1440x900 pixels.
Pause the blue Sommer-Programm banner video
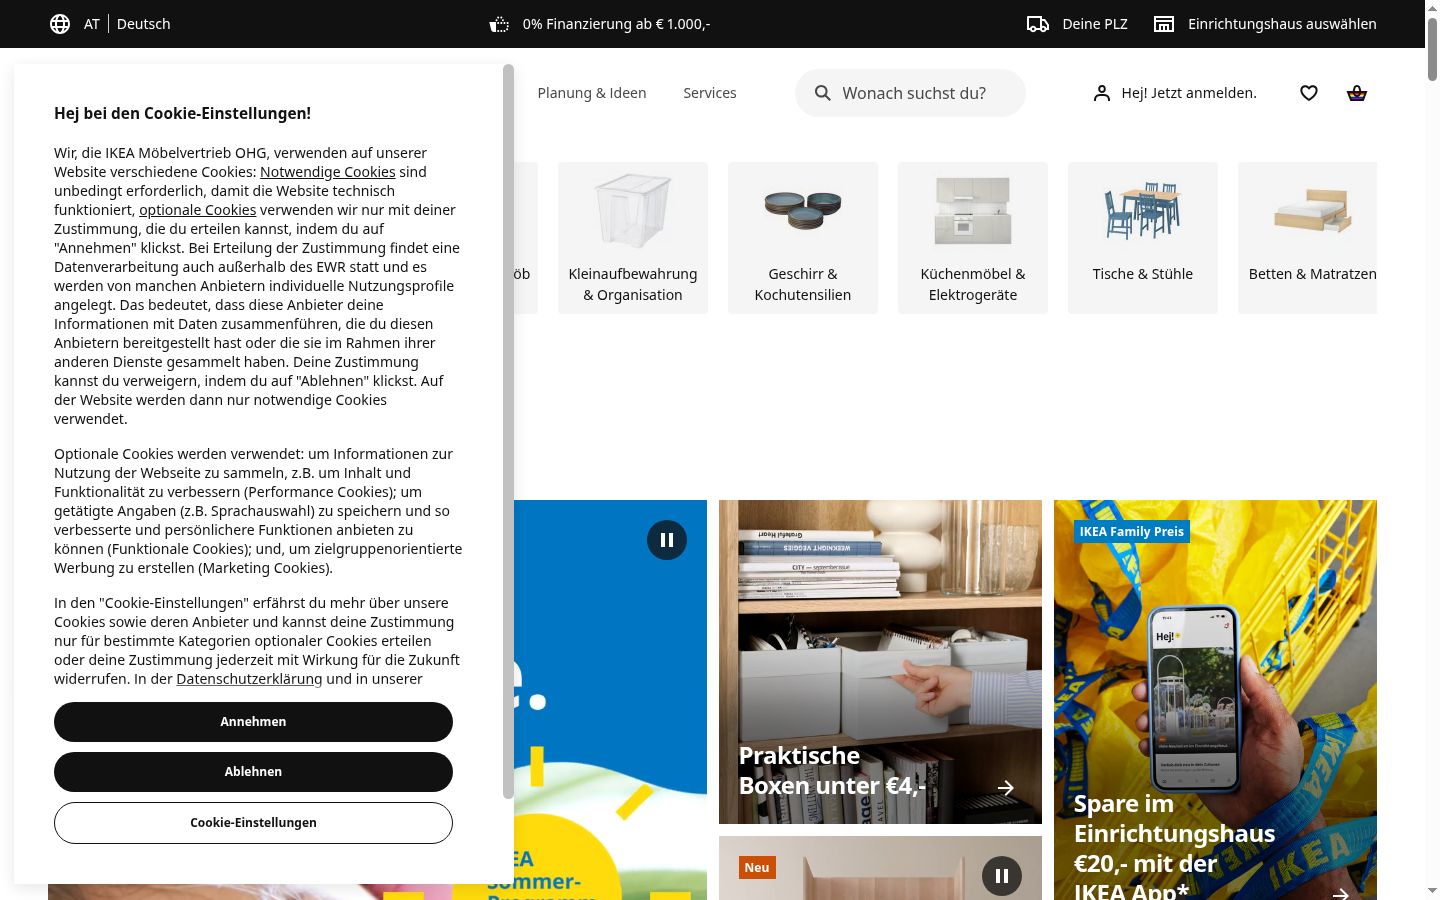click(667, 540)
